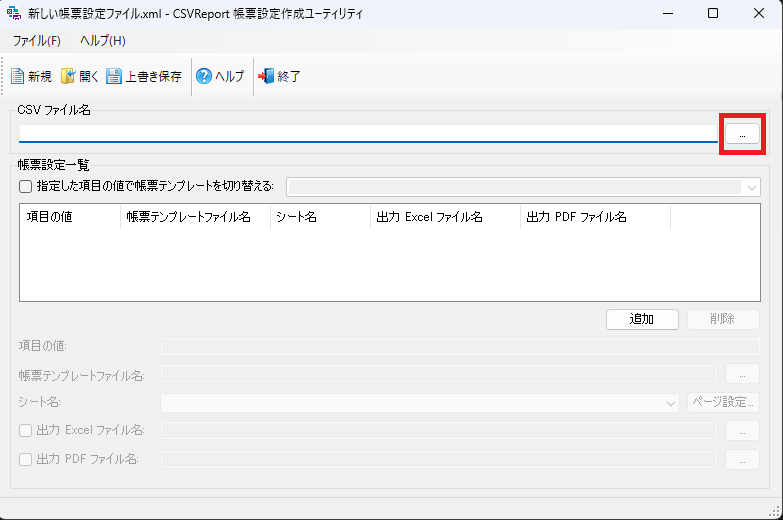Open the ヘルプ(H) menu

103,41
